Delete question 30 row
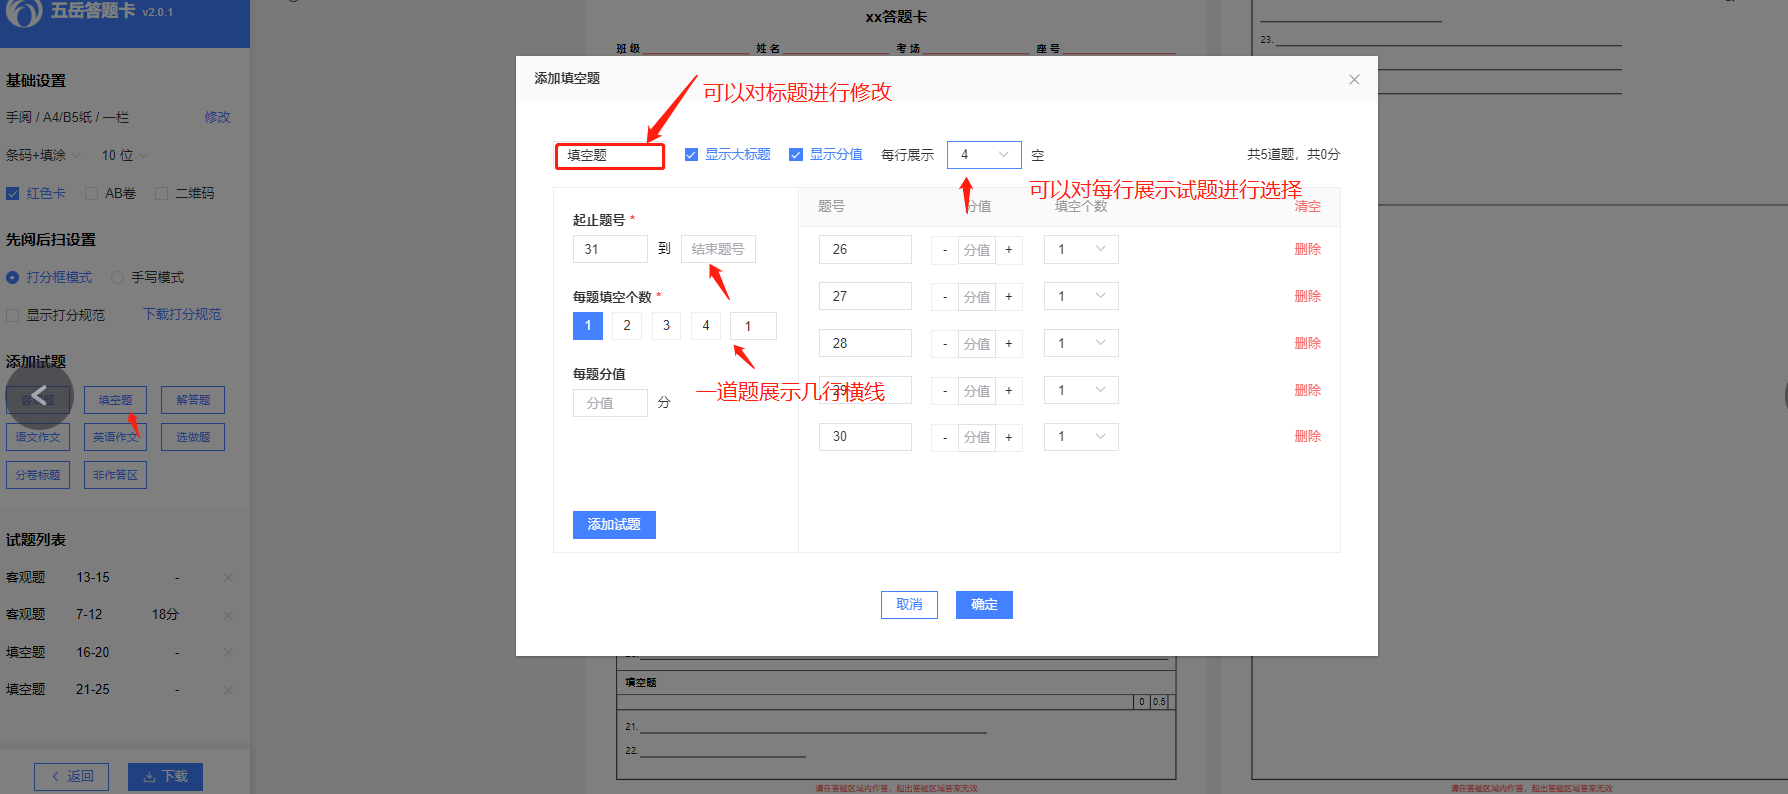 (x=1308, y=437)
